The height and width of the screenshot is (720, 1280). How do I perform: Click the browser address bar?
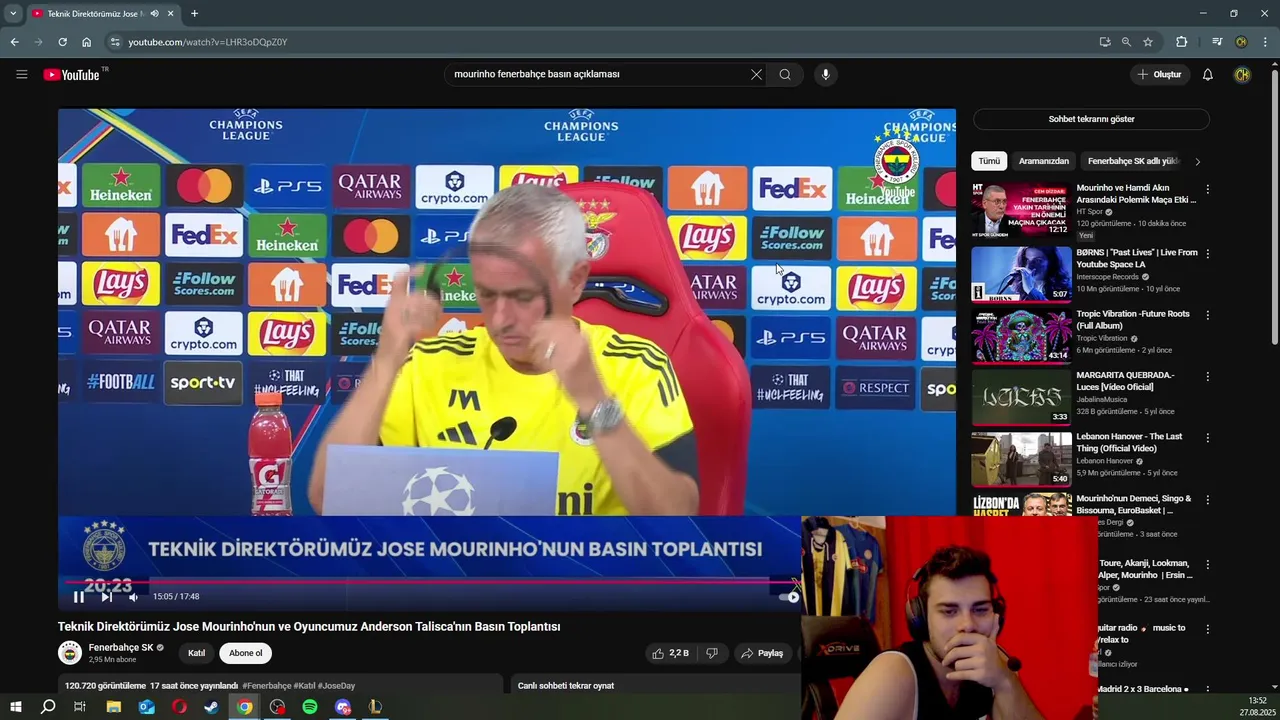click(x=600, y=42)
